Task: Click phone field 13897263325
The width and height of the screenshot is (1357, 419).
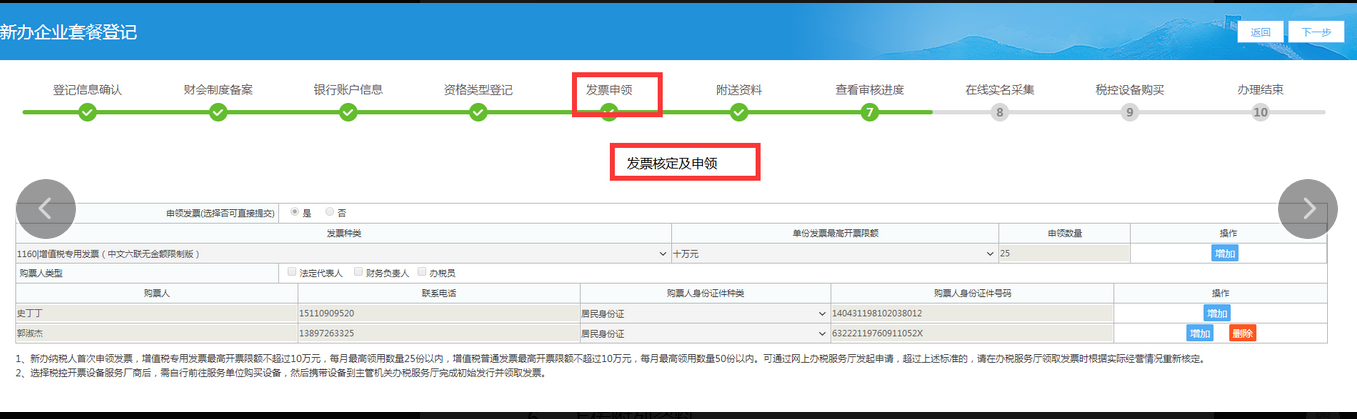Action: (x=438, y=333)
